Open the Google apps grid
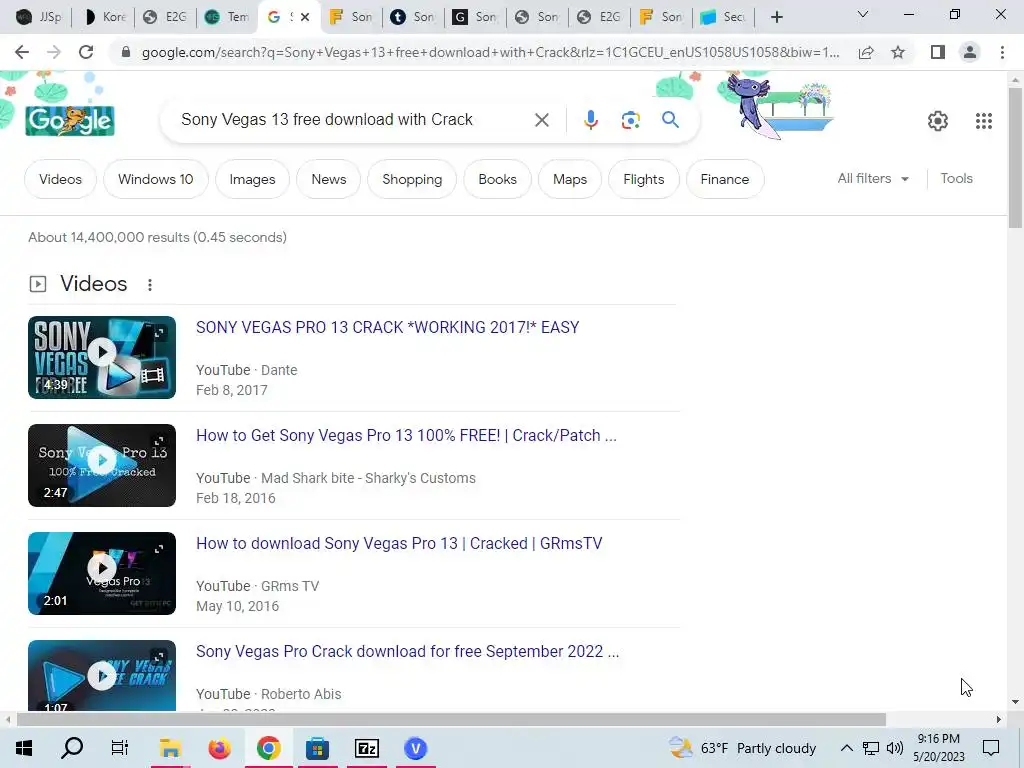 tap(984, 121)
